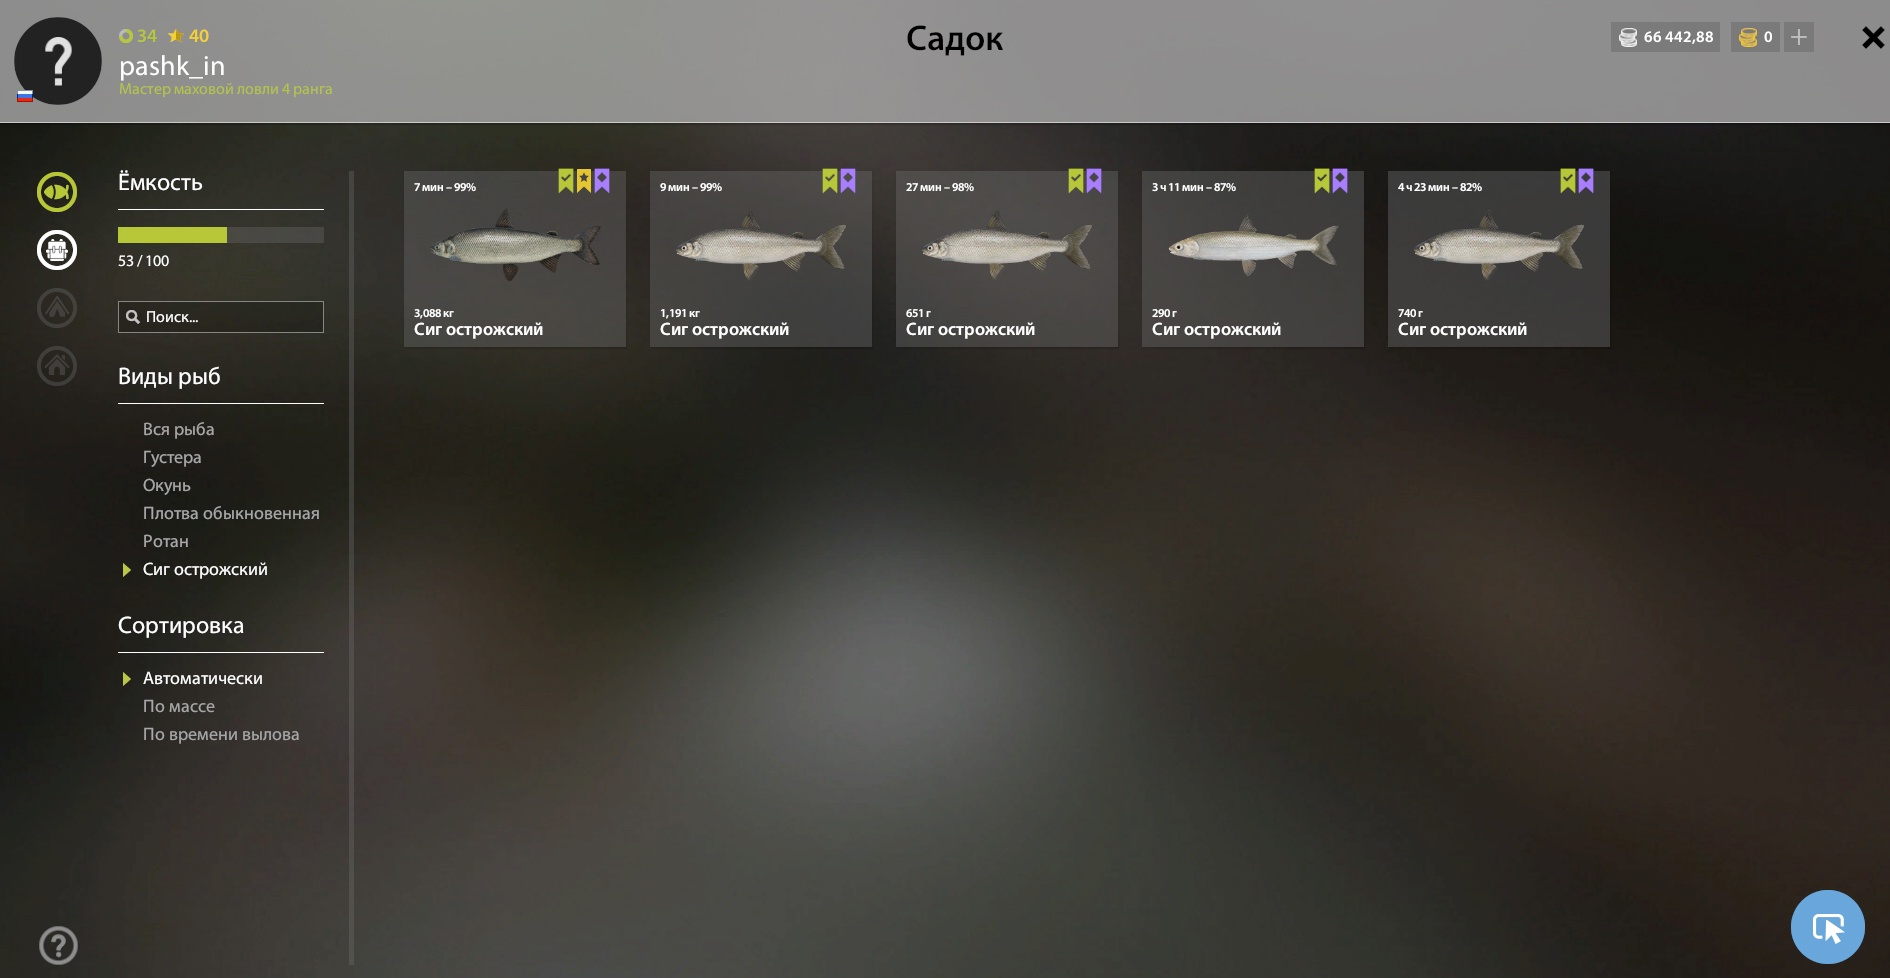Toggle purple bookmark on 740 г fish
The height and width of the screenshot is (978, 1890).
[x=1586, y=180]
